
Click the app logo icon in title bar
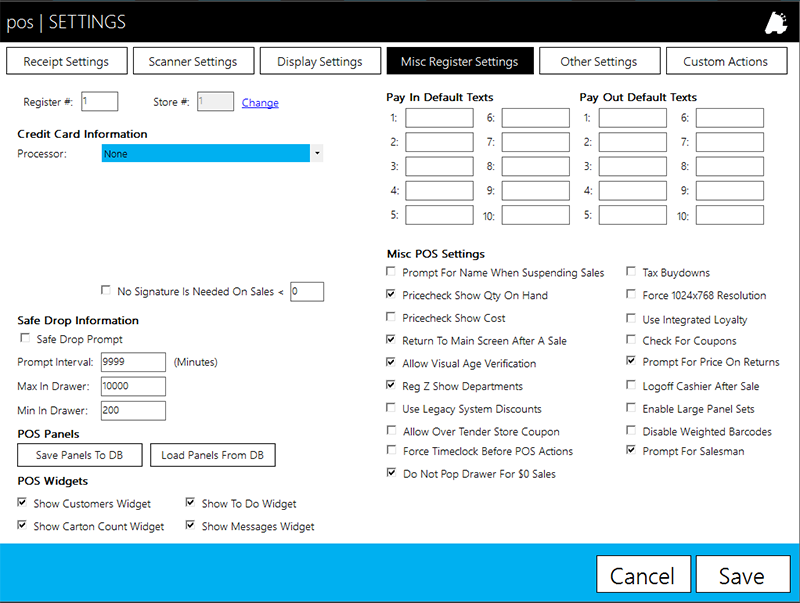(776, 22)
